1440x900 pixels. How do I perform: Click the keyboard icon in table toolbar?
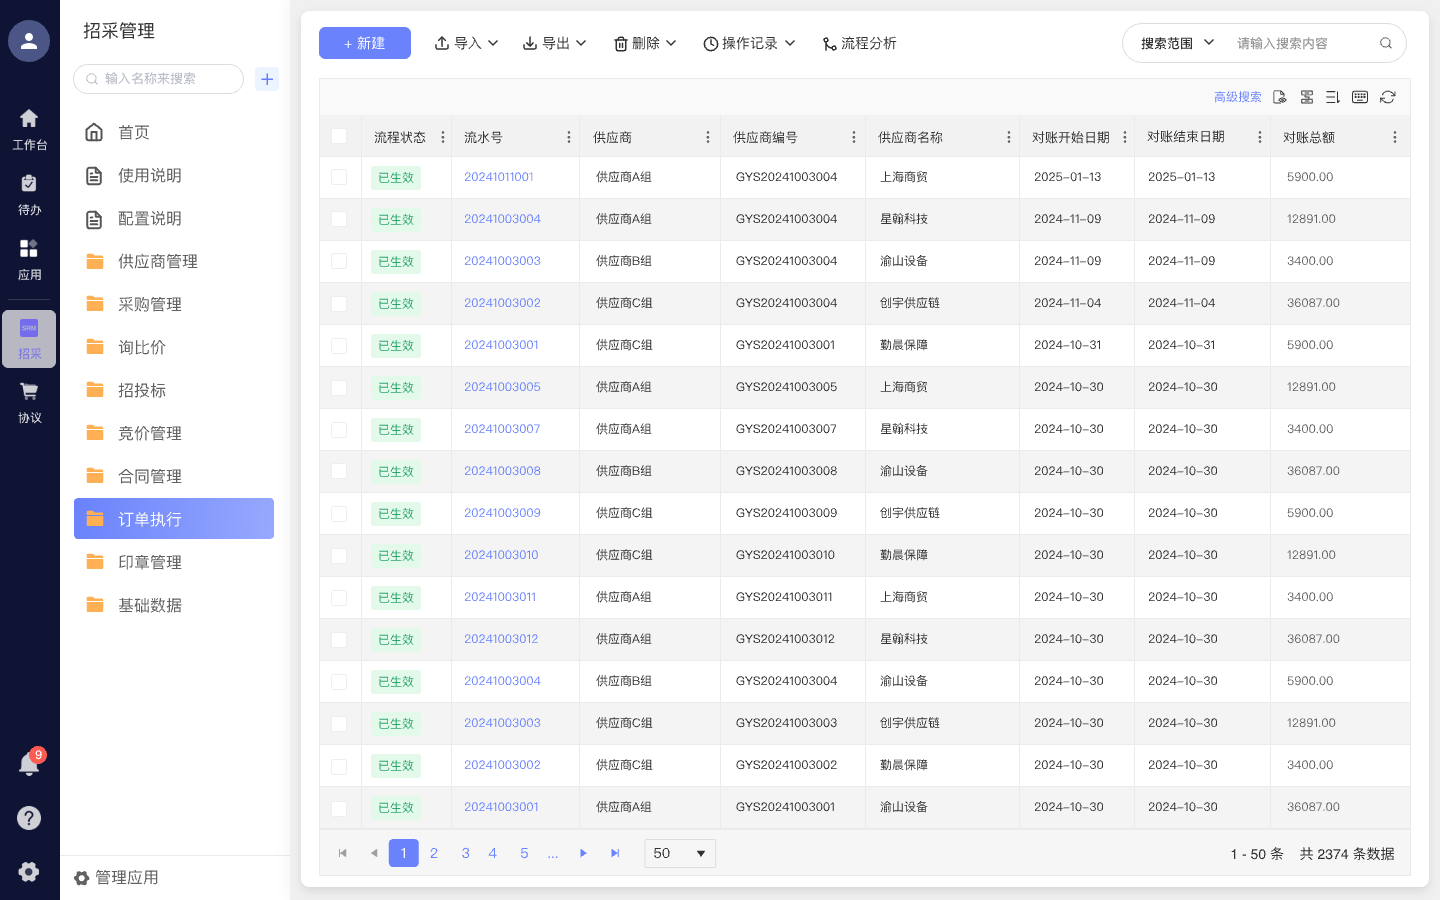(1360, 97)
